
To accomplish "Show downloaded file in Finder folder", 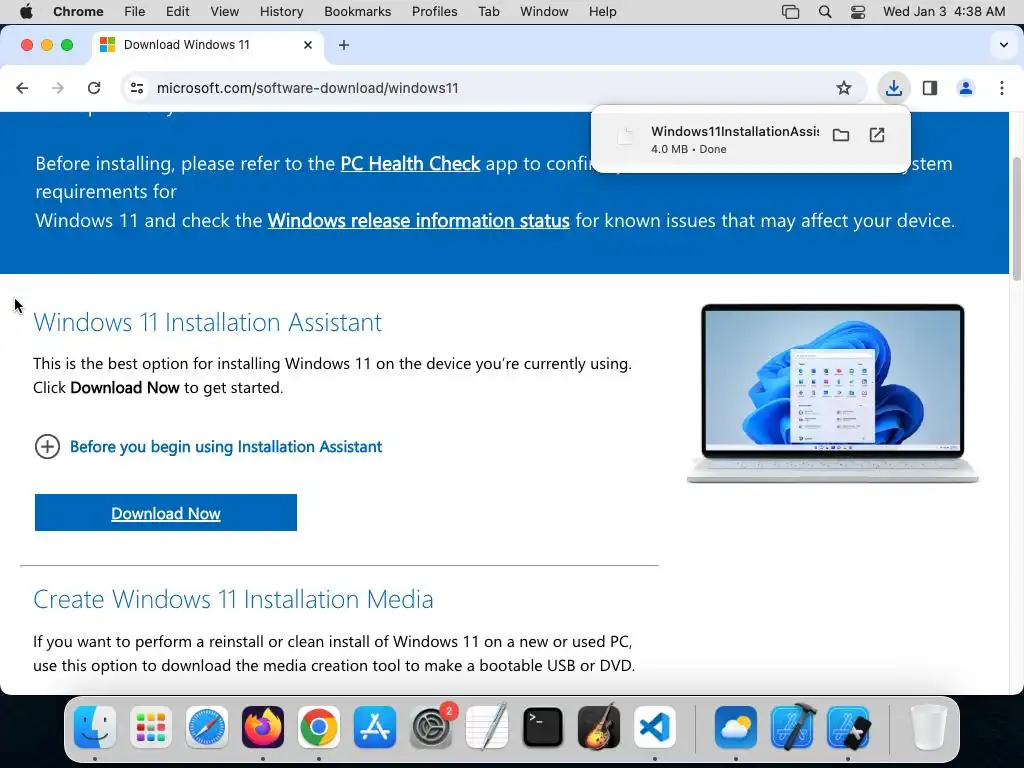I will 840,135.
